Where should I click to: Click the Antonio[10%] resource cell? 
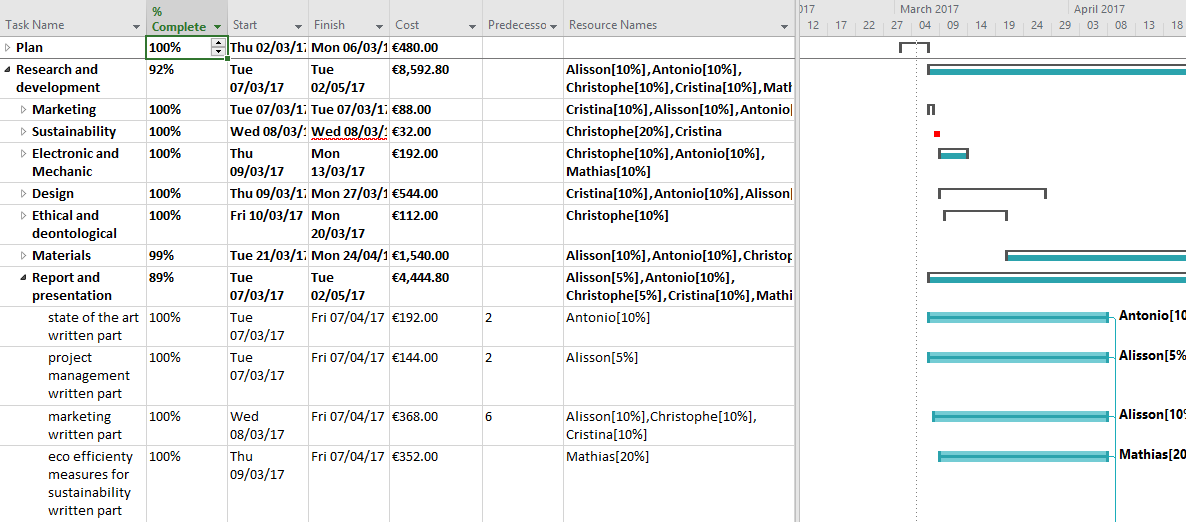[x=608, y=317]
